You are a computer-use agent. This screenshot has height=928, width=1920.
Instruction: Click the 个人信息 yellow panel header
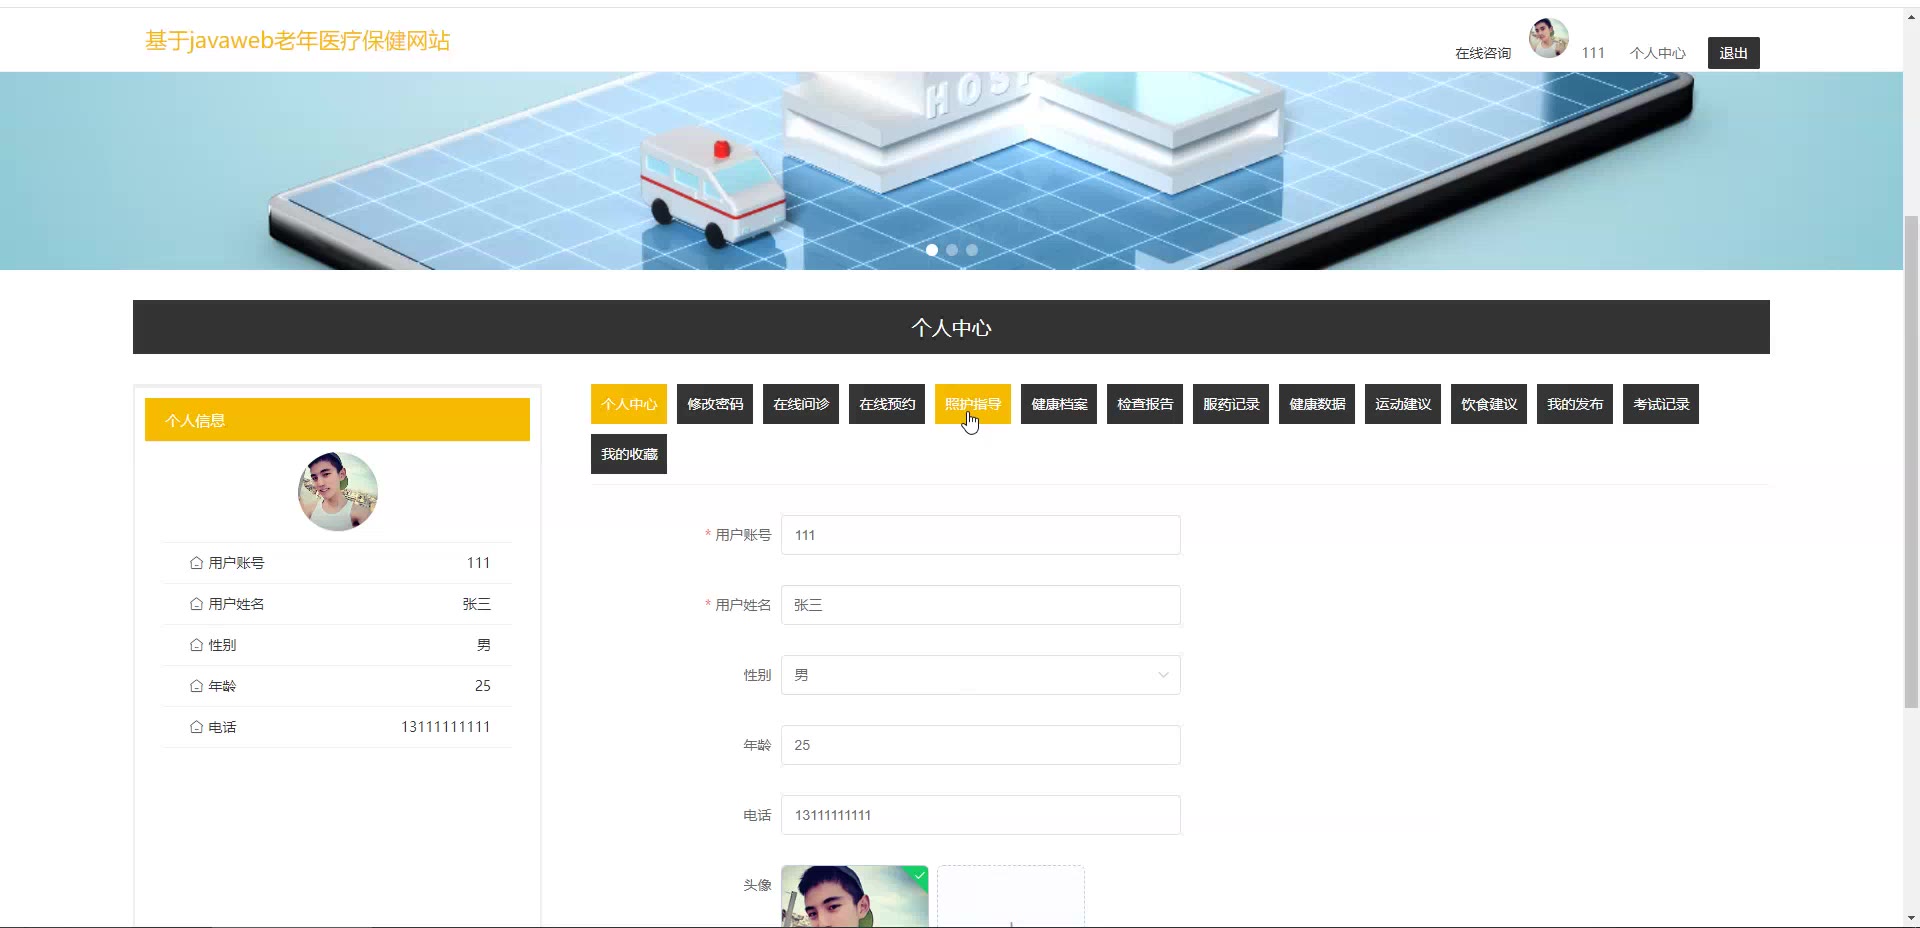(x=337, y=420)
